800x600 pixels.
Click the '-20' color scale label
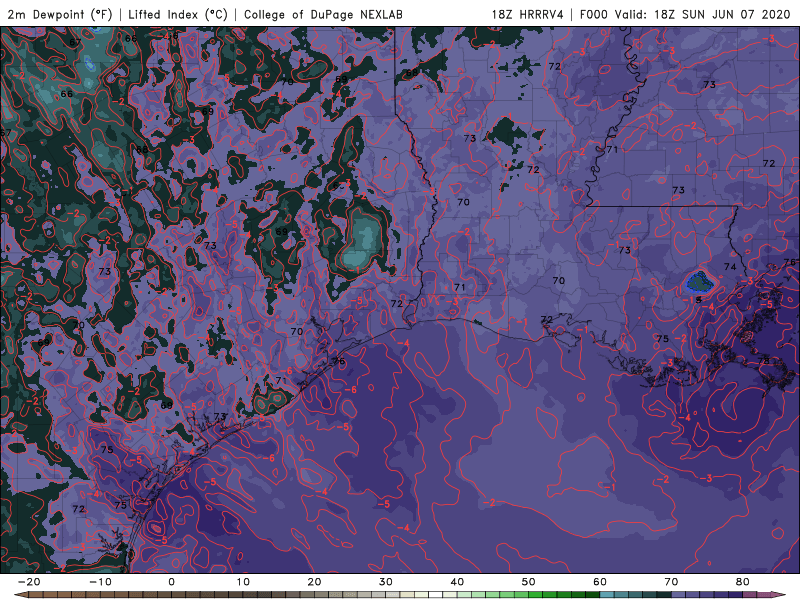[29, 582]
